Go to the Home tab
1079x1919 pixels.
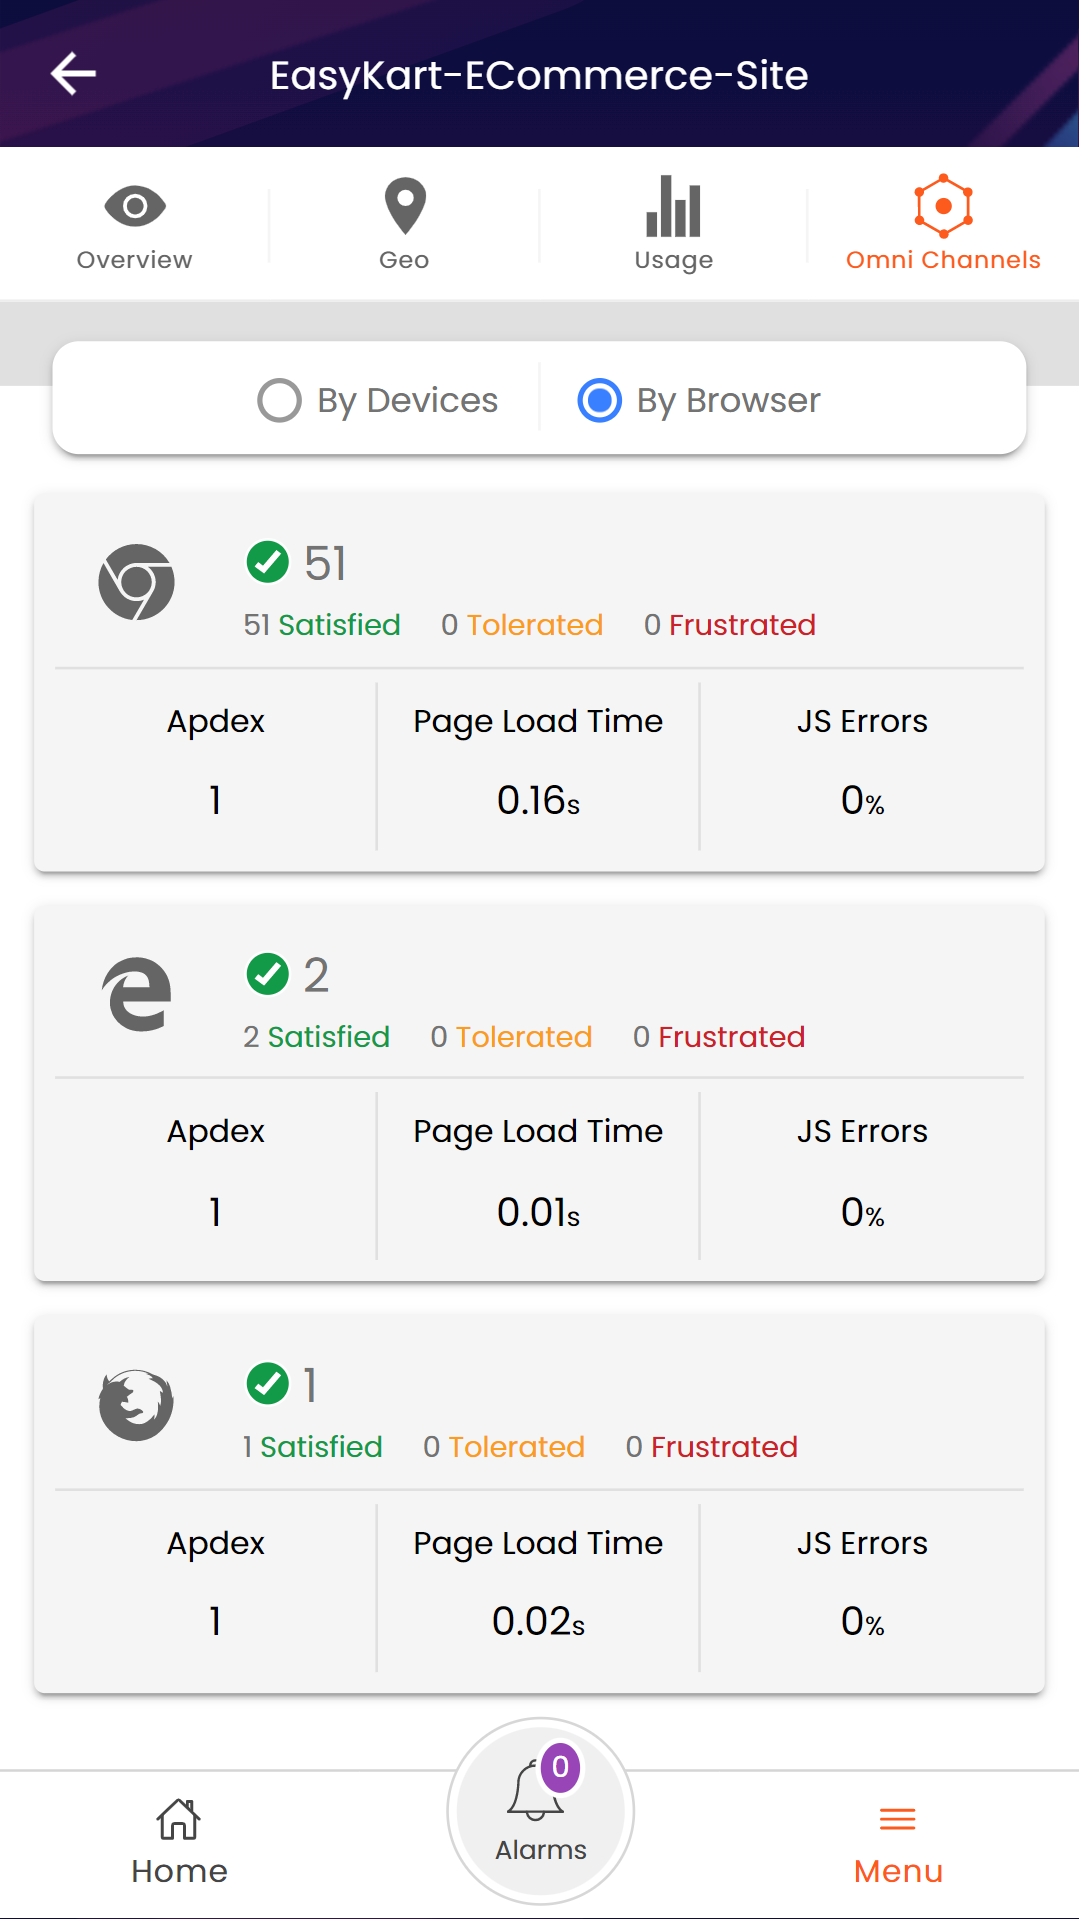click(179, 1841)
